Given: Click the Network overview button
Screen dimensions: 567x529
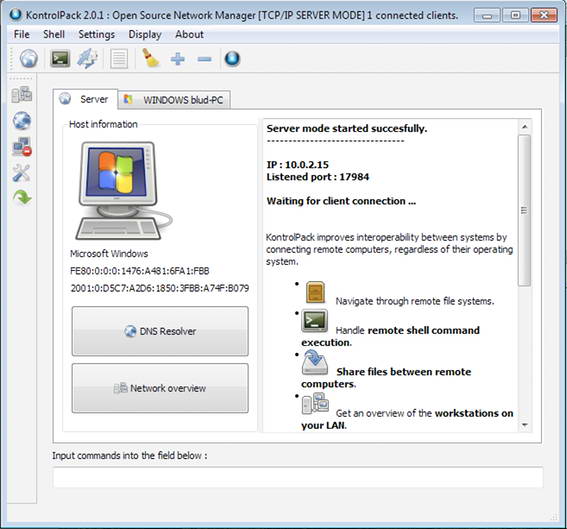Looking at the screenshot, I should click(160, 388).
